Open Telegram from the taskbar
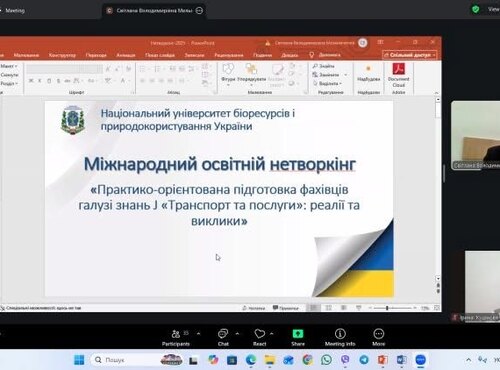500x370 pixels. coord(364,360)
